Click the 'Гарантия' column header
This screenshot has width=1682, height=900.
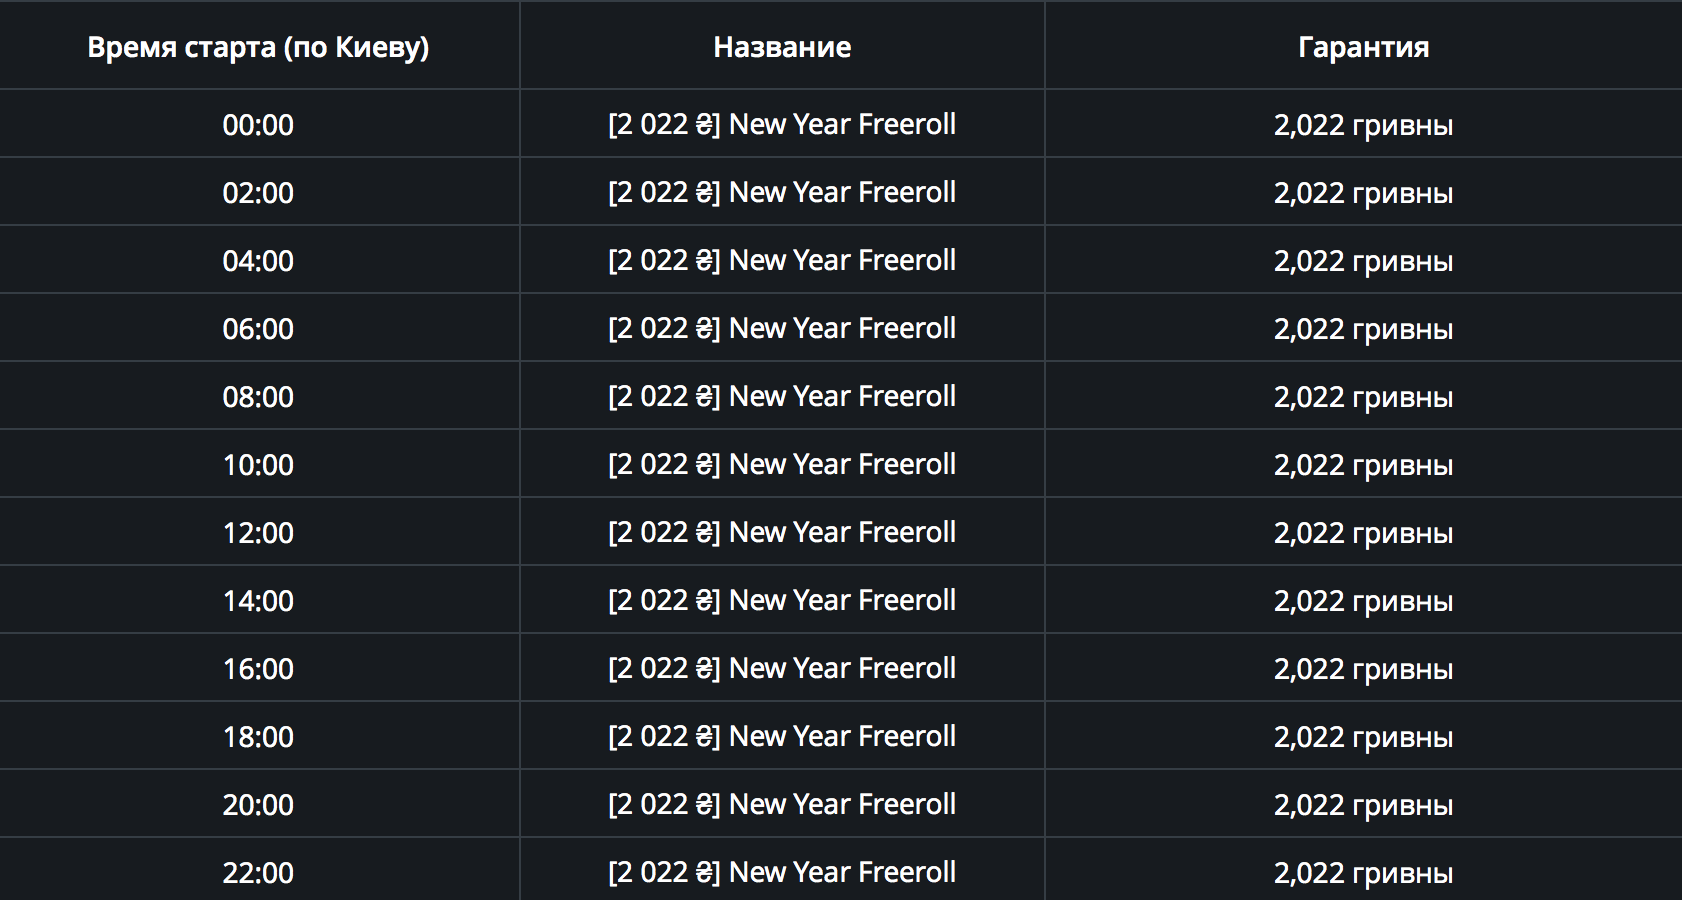1363,47
